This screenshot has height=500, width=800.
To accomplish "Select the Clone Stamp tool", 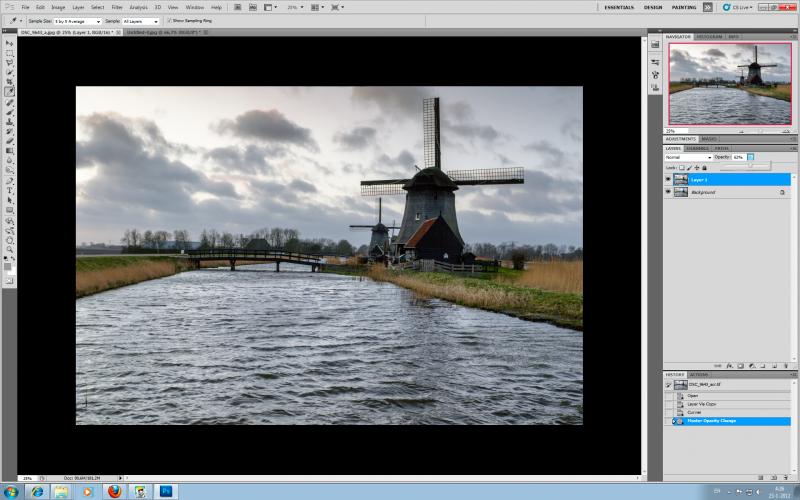I will (9, 122).
